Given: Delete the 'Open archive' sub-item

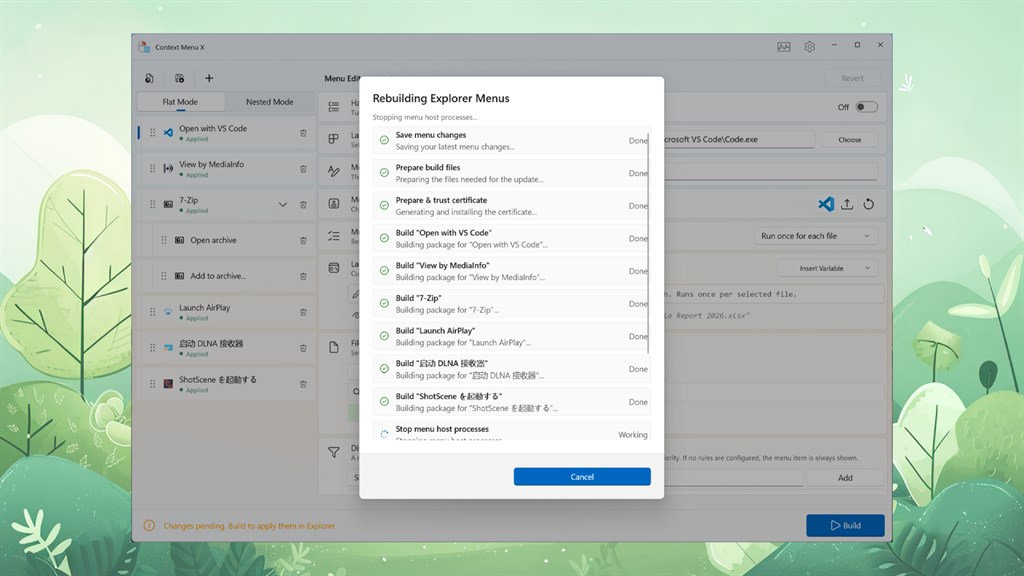Looking at the screenshot, I should point(303,240).
